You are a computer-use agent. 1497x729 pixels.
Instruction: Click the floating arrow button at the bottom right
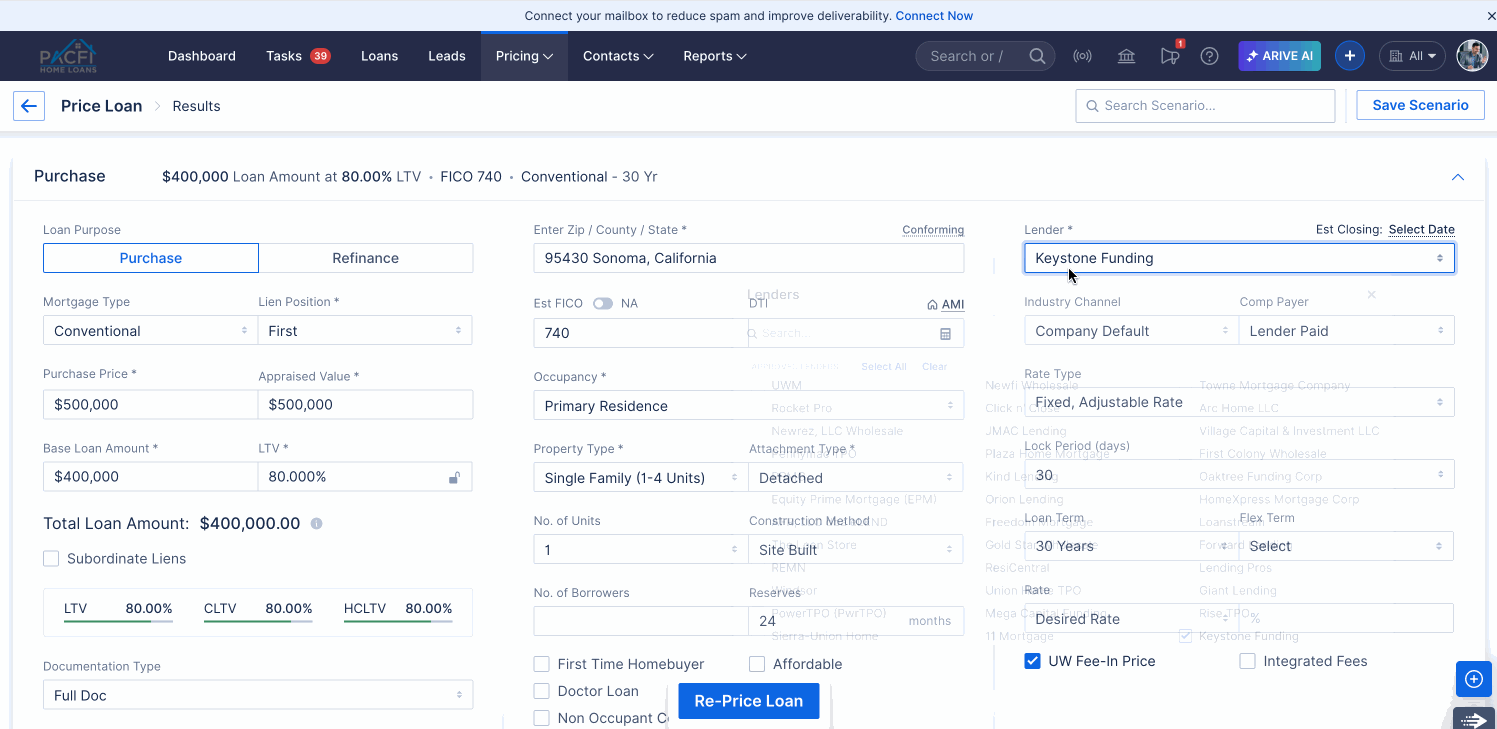tap(1473, 720)
